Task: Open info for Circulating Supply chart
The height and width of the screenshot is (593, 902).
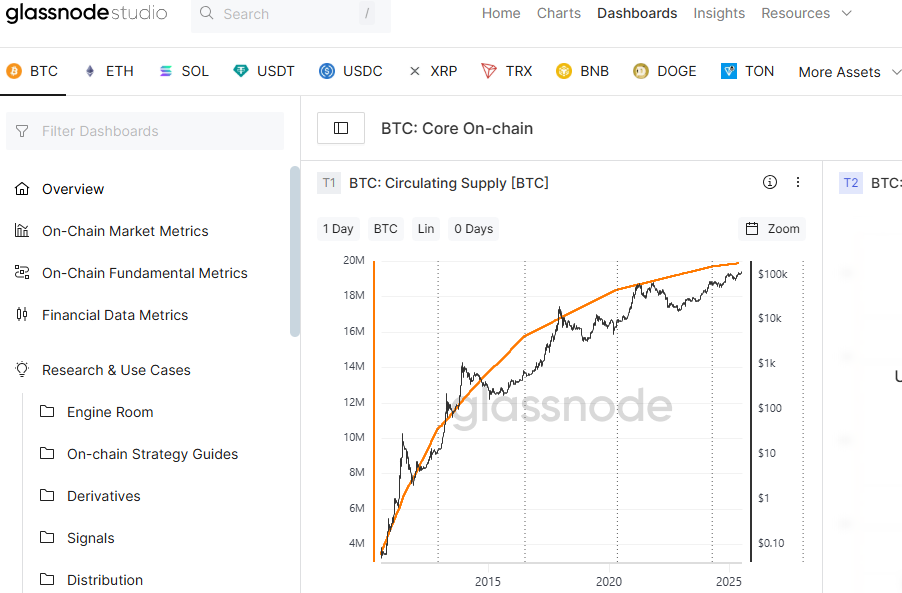Action: pos(770,182)
